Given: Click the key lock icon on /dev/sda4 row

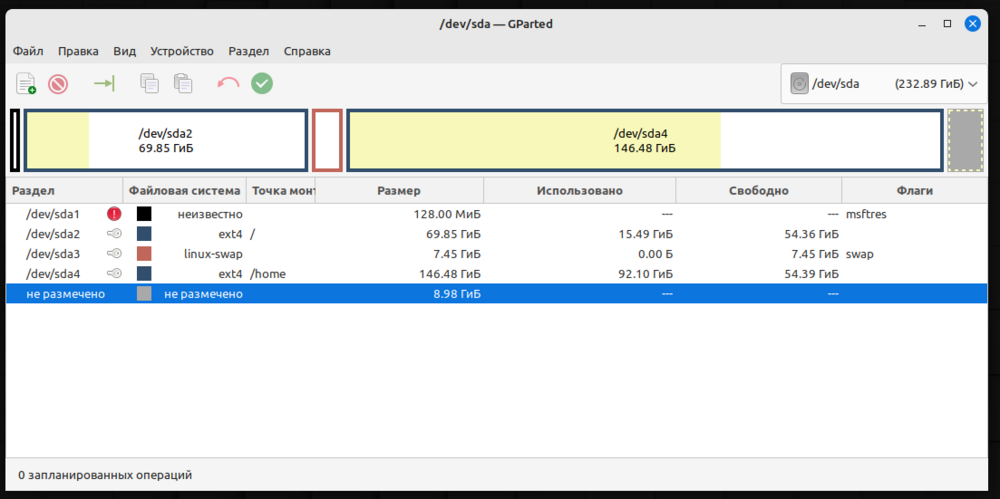Looking at the screenshot, I should (114, 274).
